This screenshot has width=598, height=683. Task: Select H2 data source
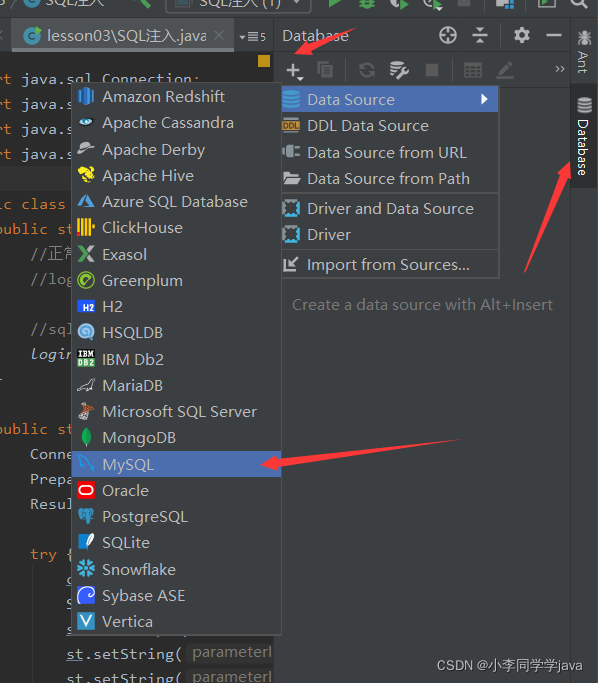[176, 307]
